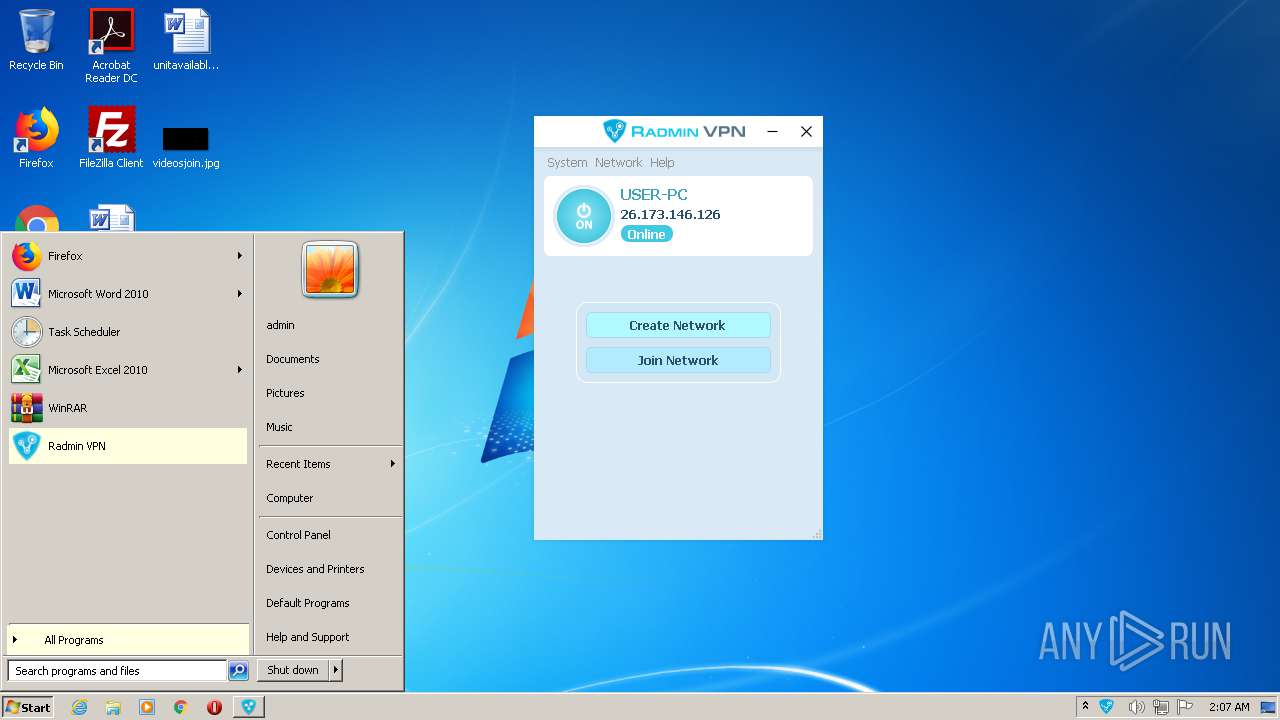Image resolution: width=1280 pixels, height=720 pixels.
Task: Select the IP address 26.173.146.126
Action: click(670, 214)
